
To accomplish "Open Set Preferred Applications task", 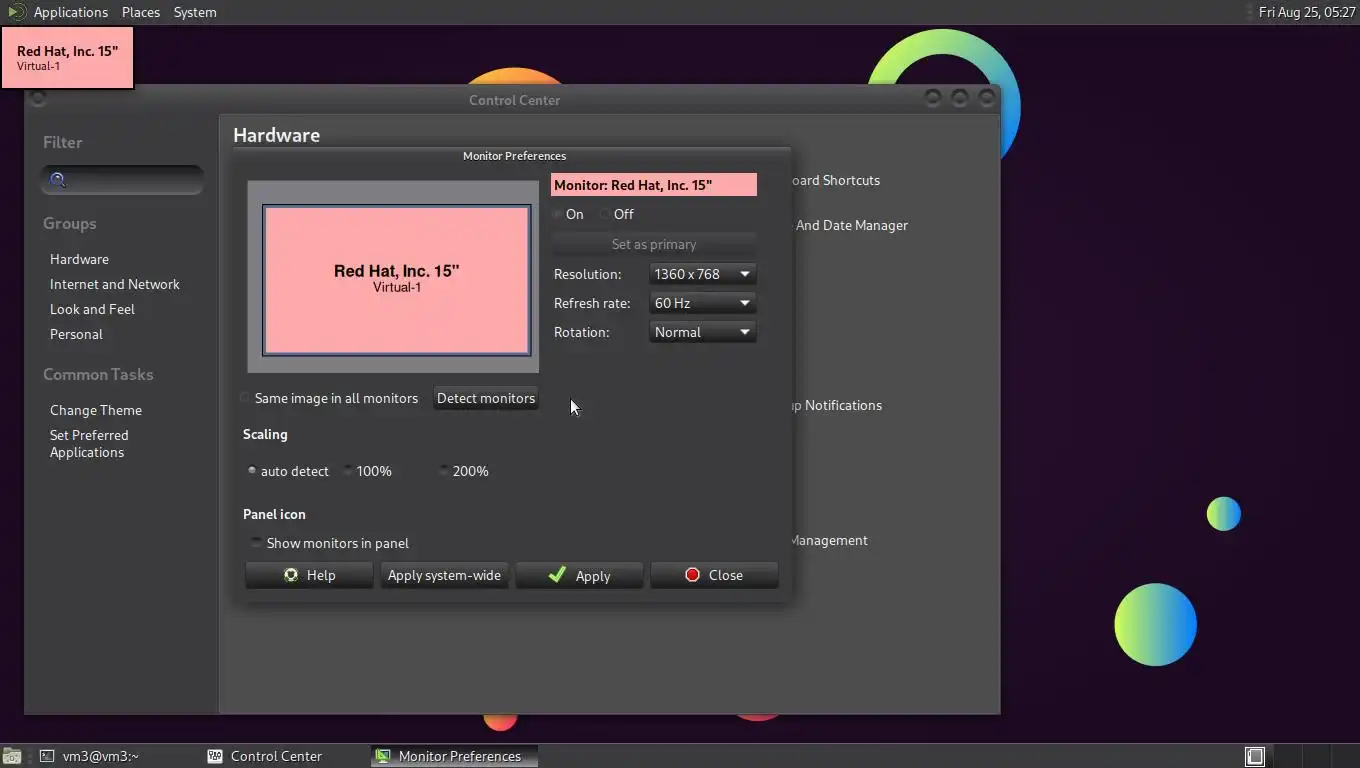I will tap(89, 443).
